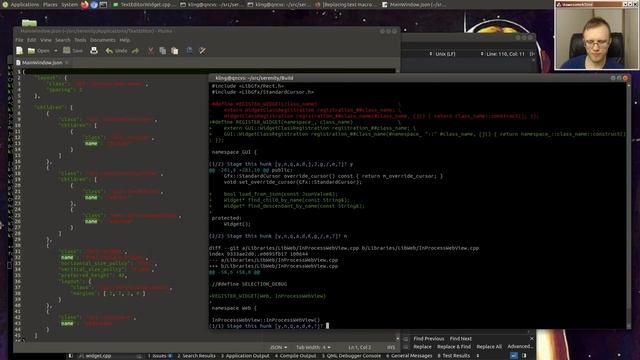Click the Replace All button

[489, 347]
